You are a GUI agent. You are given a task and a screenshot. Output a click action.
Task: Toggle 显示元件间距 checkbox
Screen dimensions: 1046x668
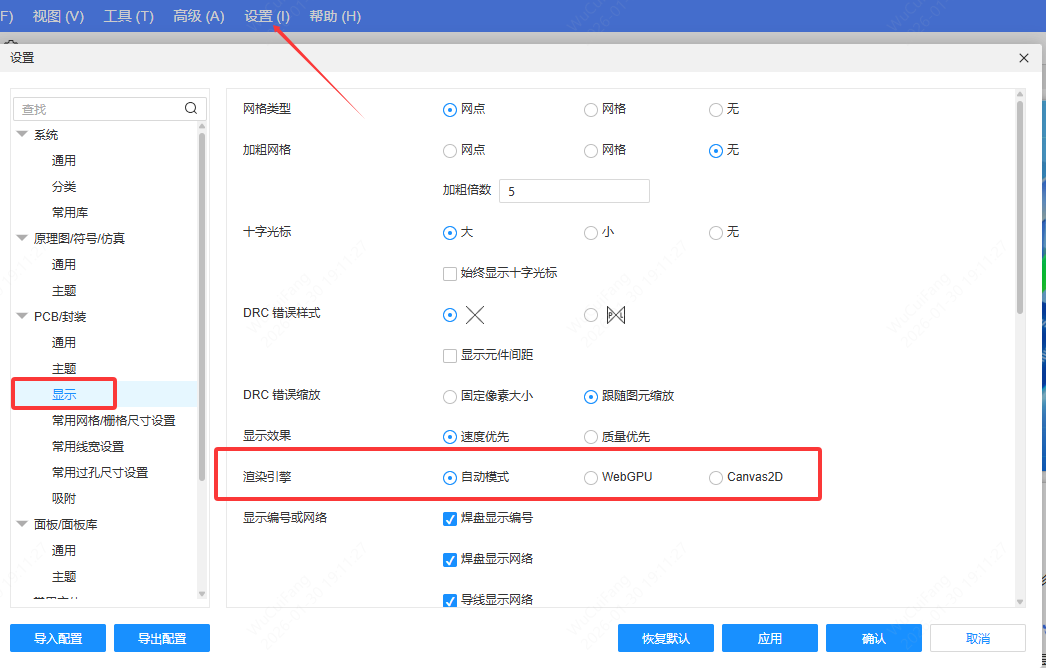tap(450, 355)
